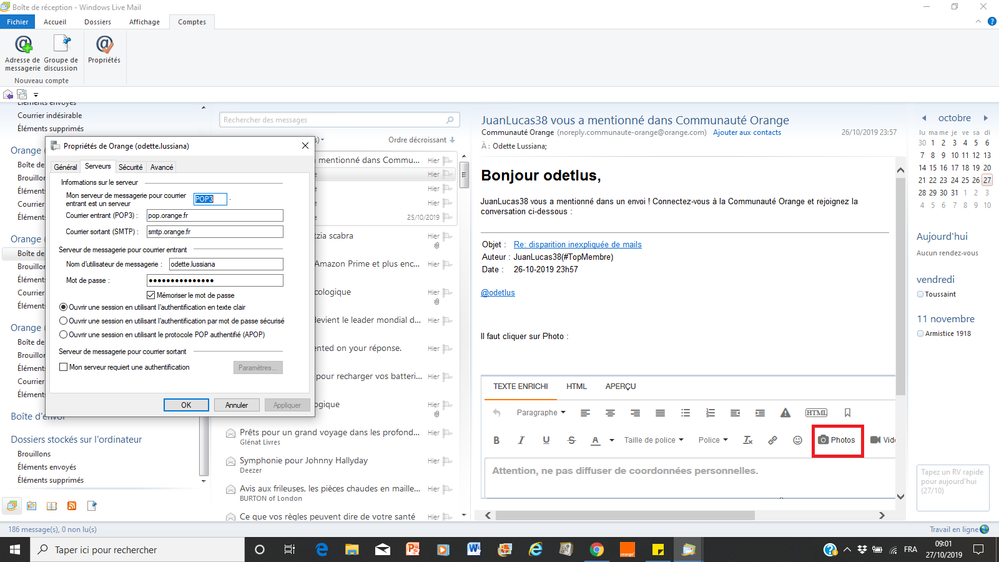Tick the Toussaint calendar event checkbox
999x562 pixels.
[x=920, y=294]
